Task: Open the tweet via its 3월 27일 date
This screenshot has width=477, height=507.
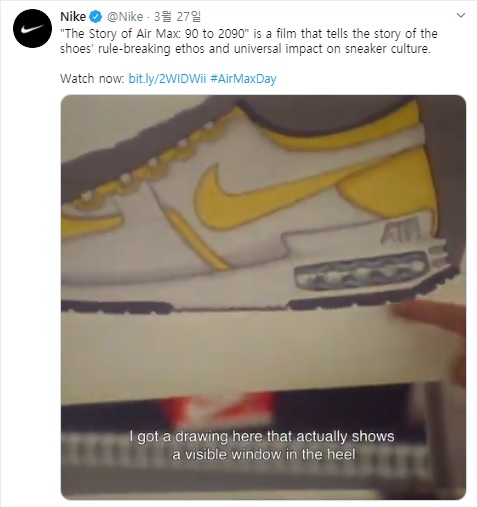Action: 177,17
